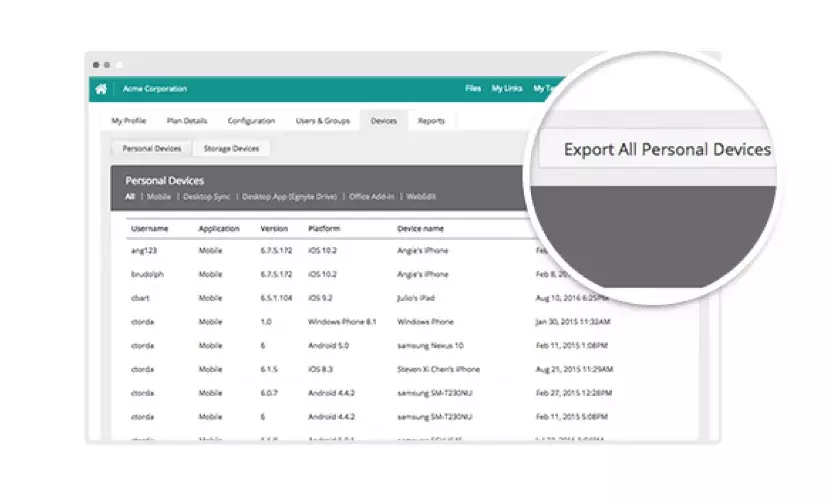Click the home icon in teal header
Screen dimensions: 832x500
101,89
